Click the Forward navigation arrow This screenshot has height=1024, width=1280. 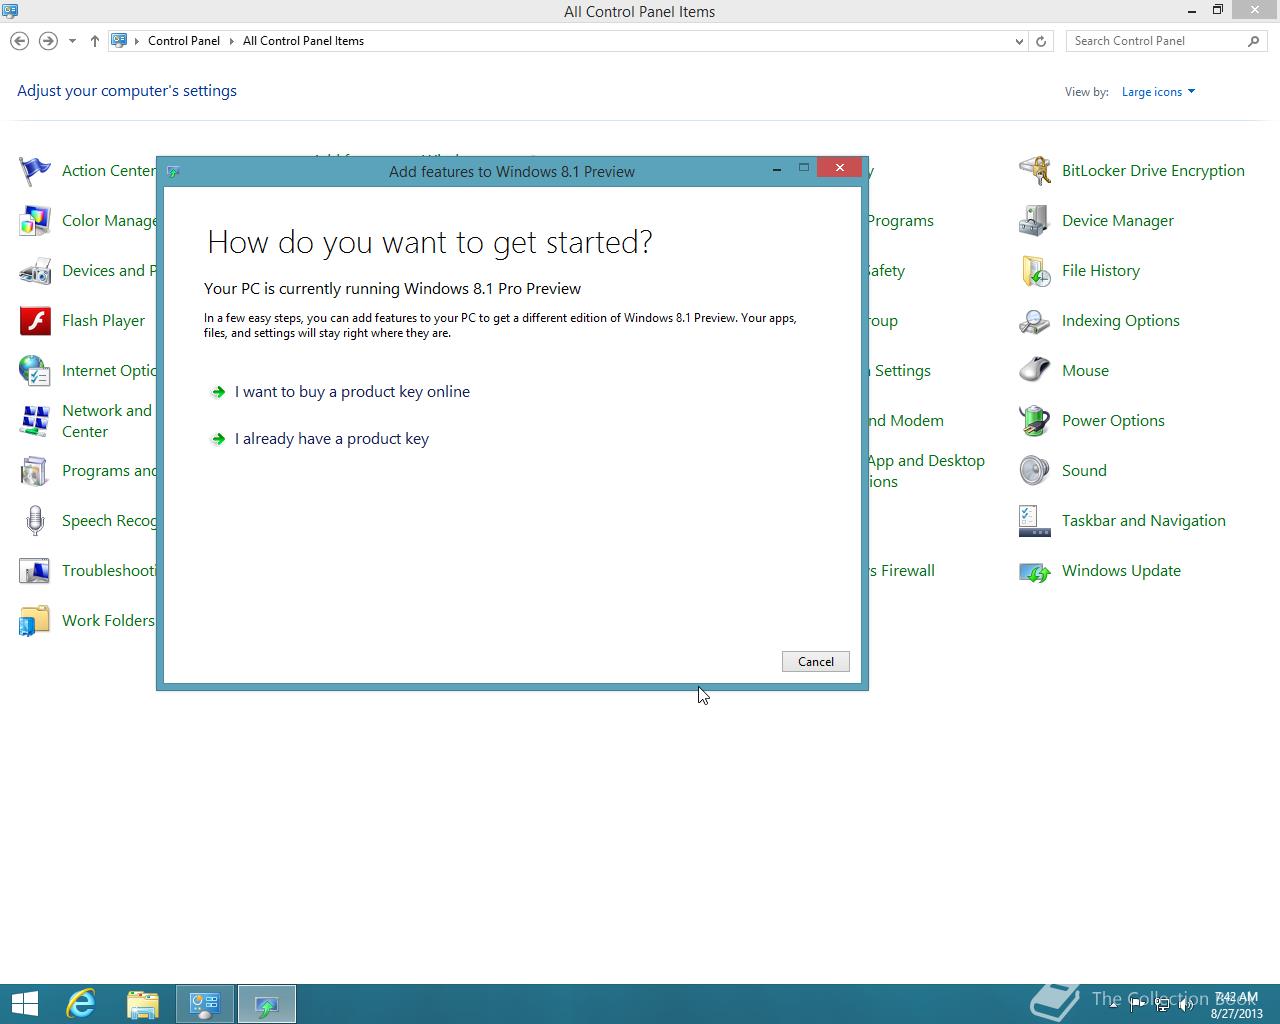coord(48,41)
